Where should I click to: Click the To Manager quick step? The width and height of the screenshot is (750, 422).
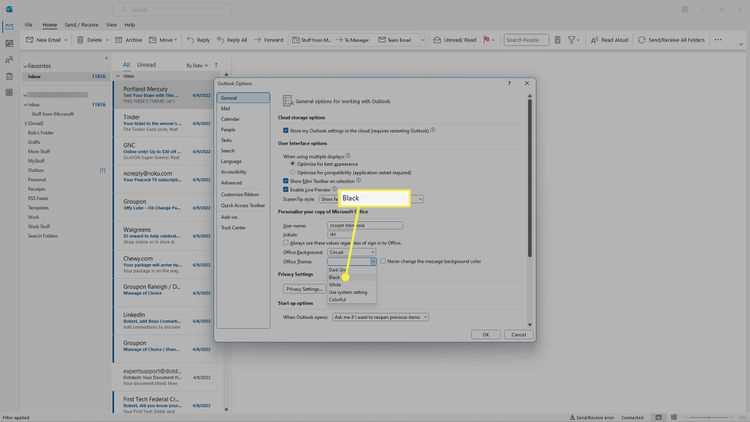coord(353,40)
